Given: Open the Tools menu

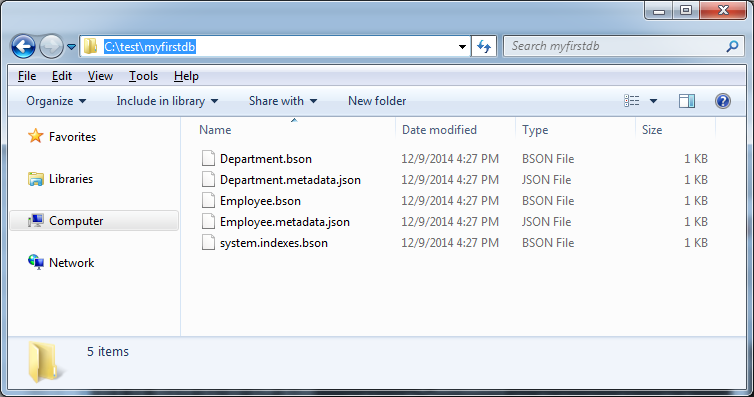Looking at the screenshot, I should click(143, 76).
